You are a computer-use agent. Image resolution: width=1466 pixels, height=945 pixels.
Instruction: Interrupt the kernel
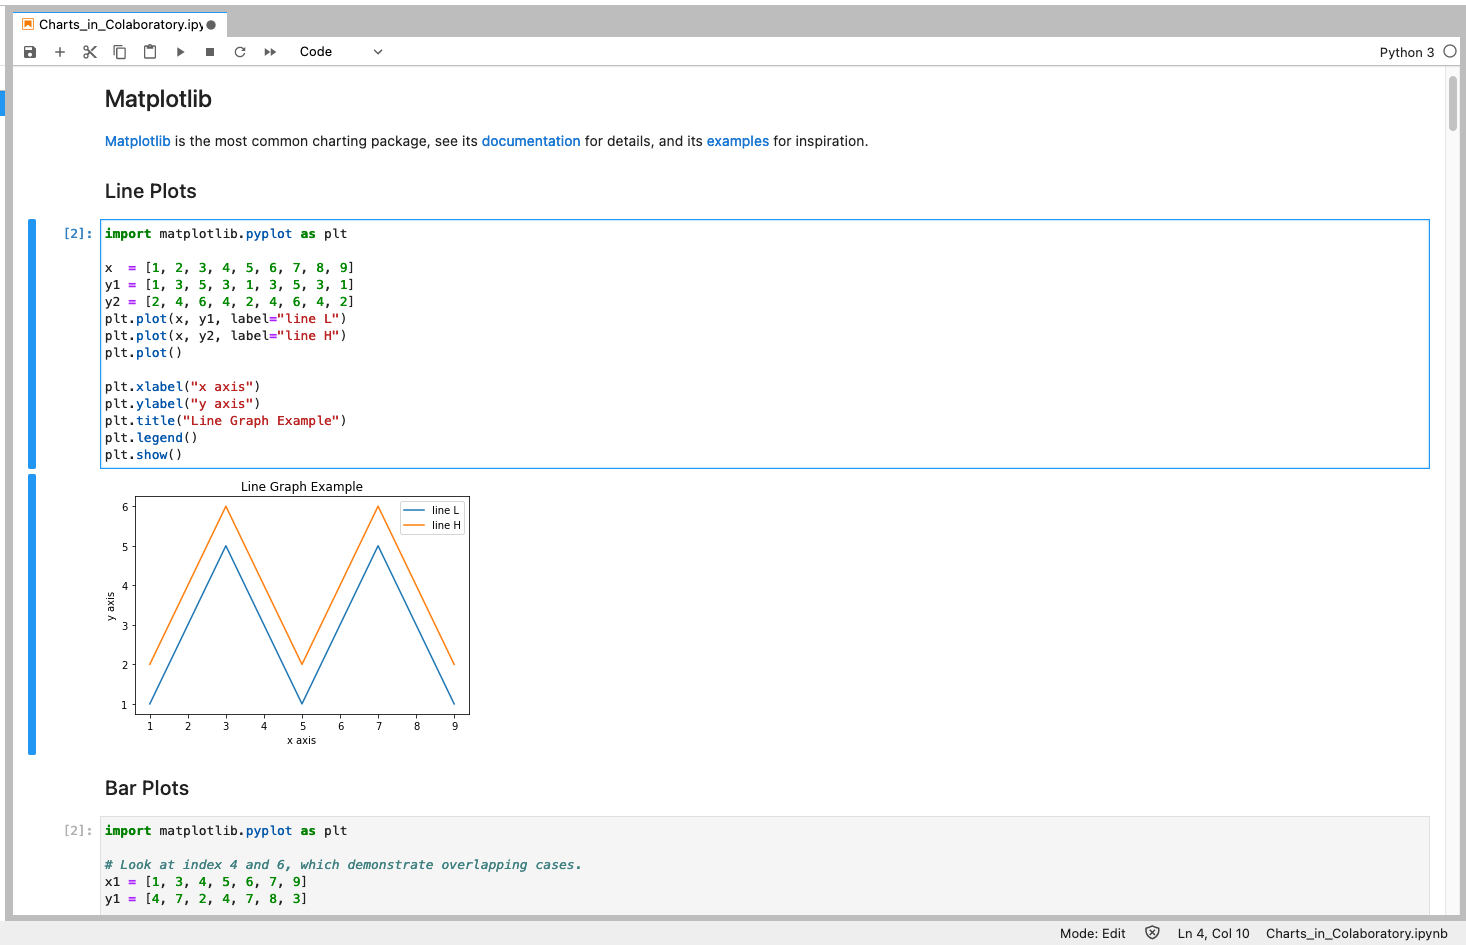pyautogui.click(x=209, y=51)
